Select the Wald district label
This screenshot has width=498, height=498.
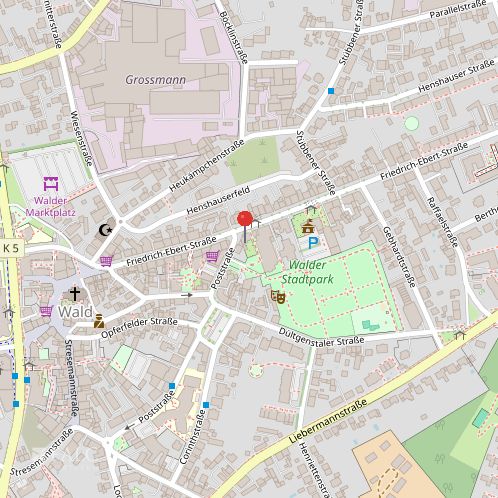[75, 312]
